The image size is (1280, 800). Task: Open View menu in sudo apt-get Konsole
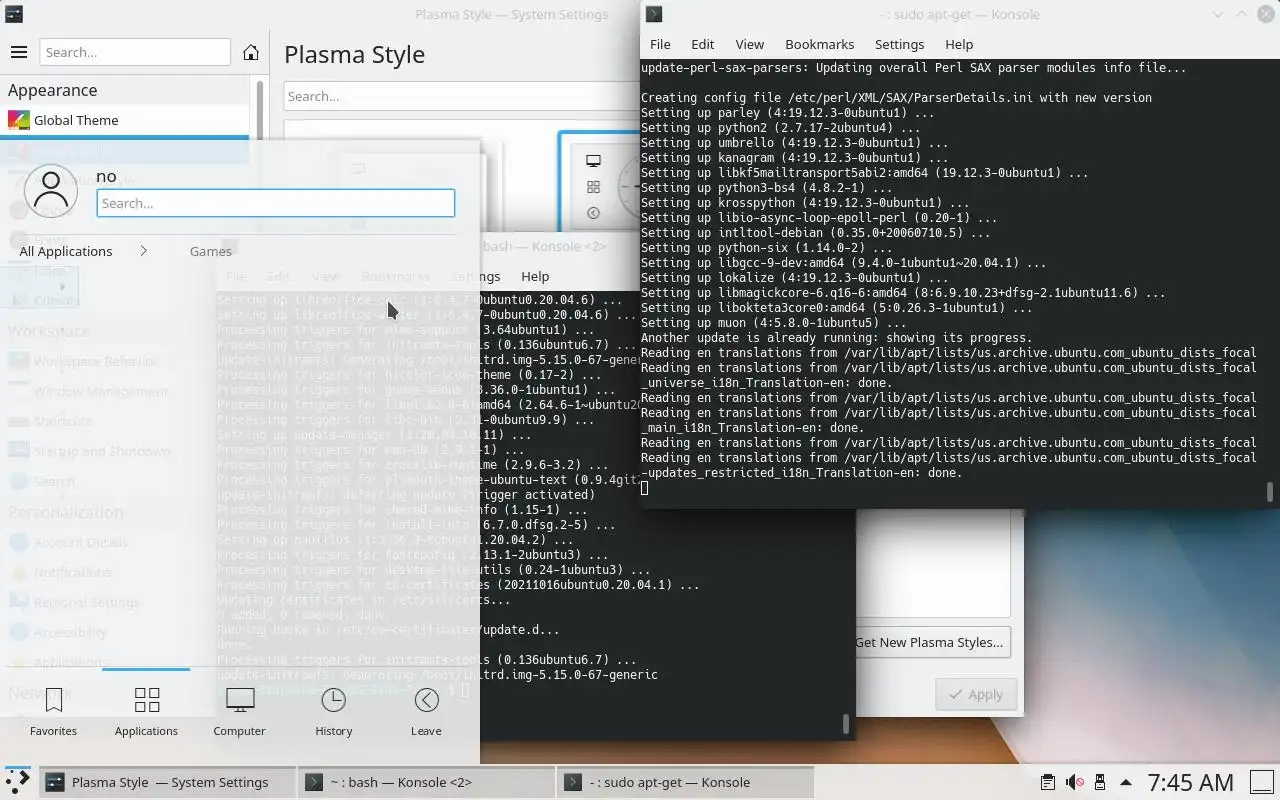[749, 44]
